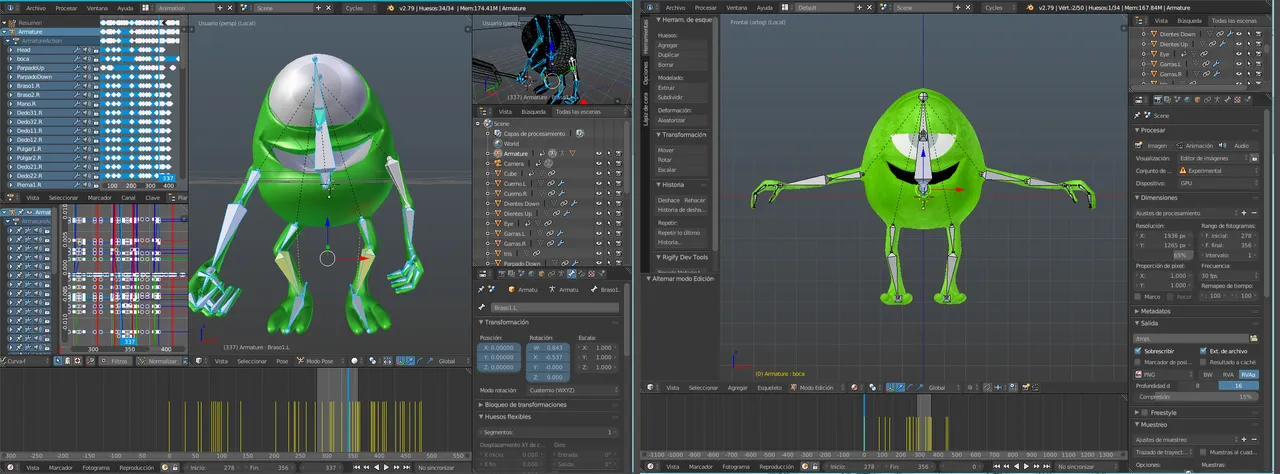
Task: Click Subdividir button in tool shelf
Action: coord(683,98)
